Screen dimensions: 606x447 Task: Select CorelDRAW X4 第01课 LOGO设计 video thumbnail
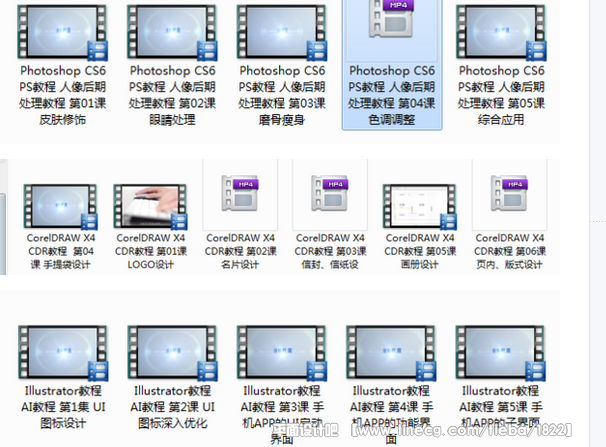pyautogui.click(x=150, y=206)
